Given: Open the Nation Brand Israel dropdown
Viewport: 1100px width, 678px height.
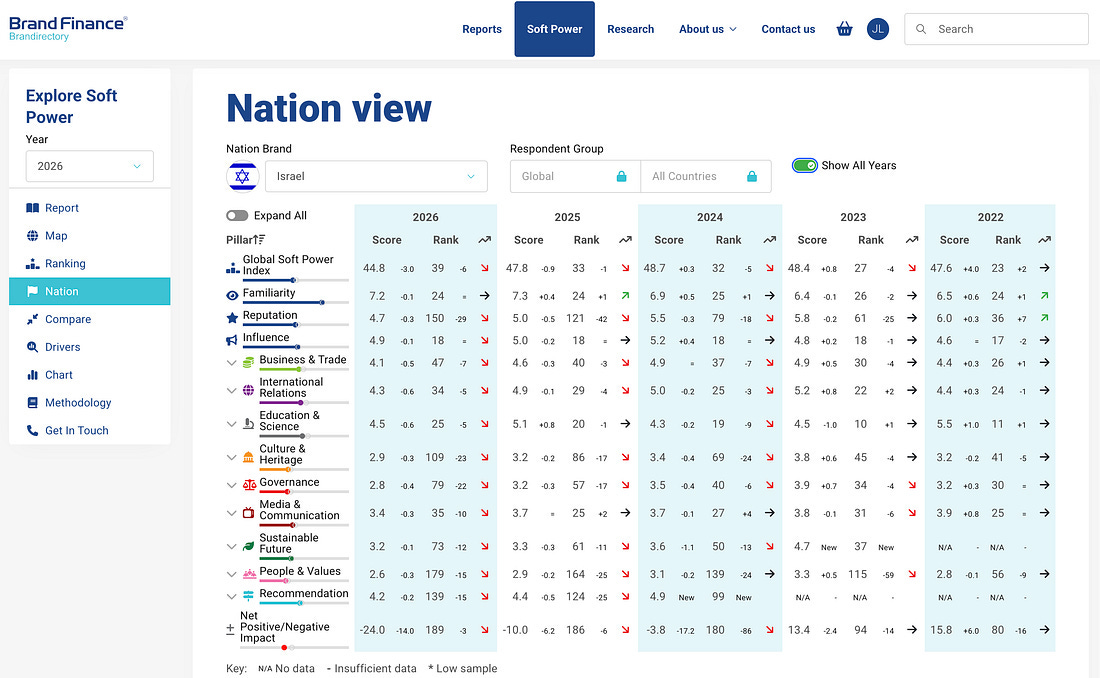Looking at the screenshot, I should click(376, 176).
